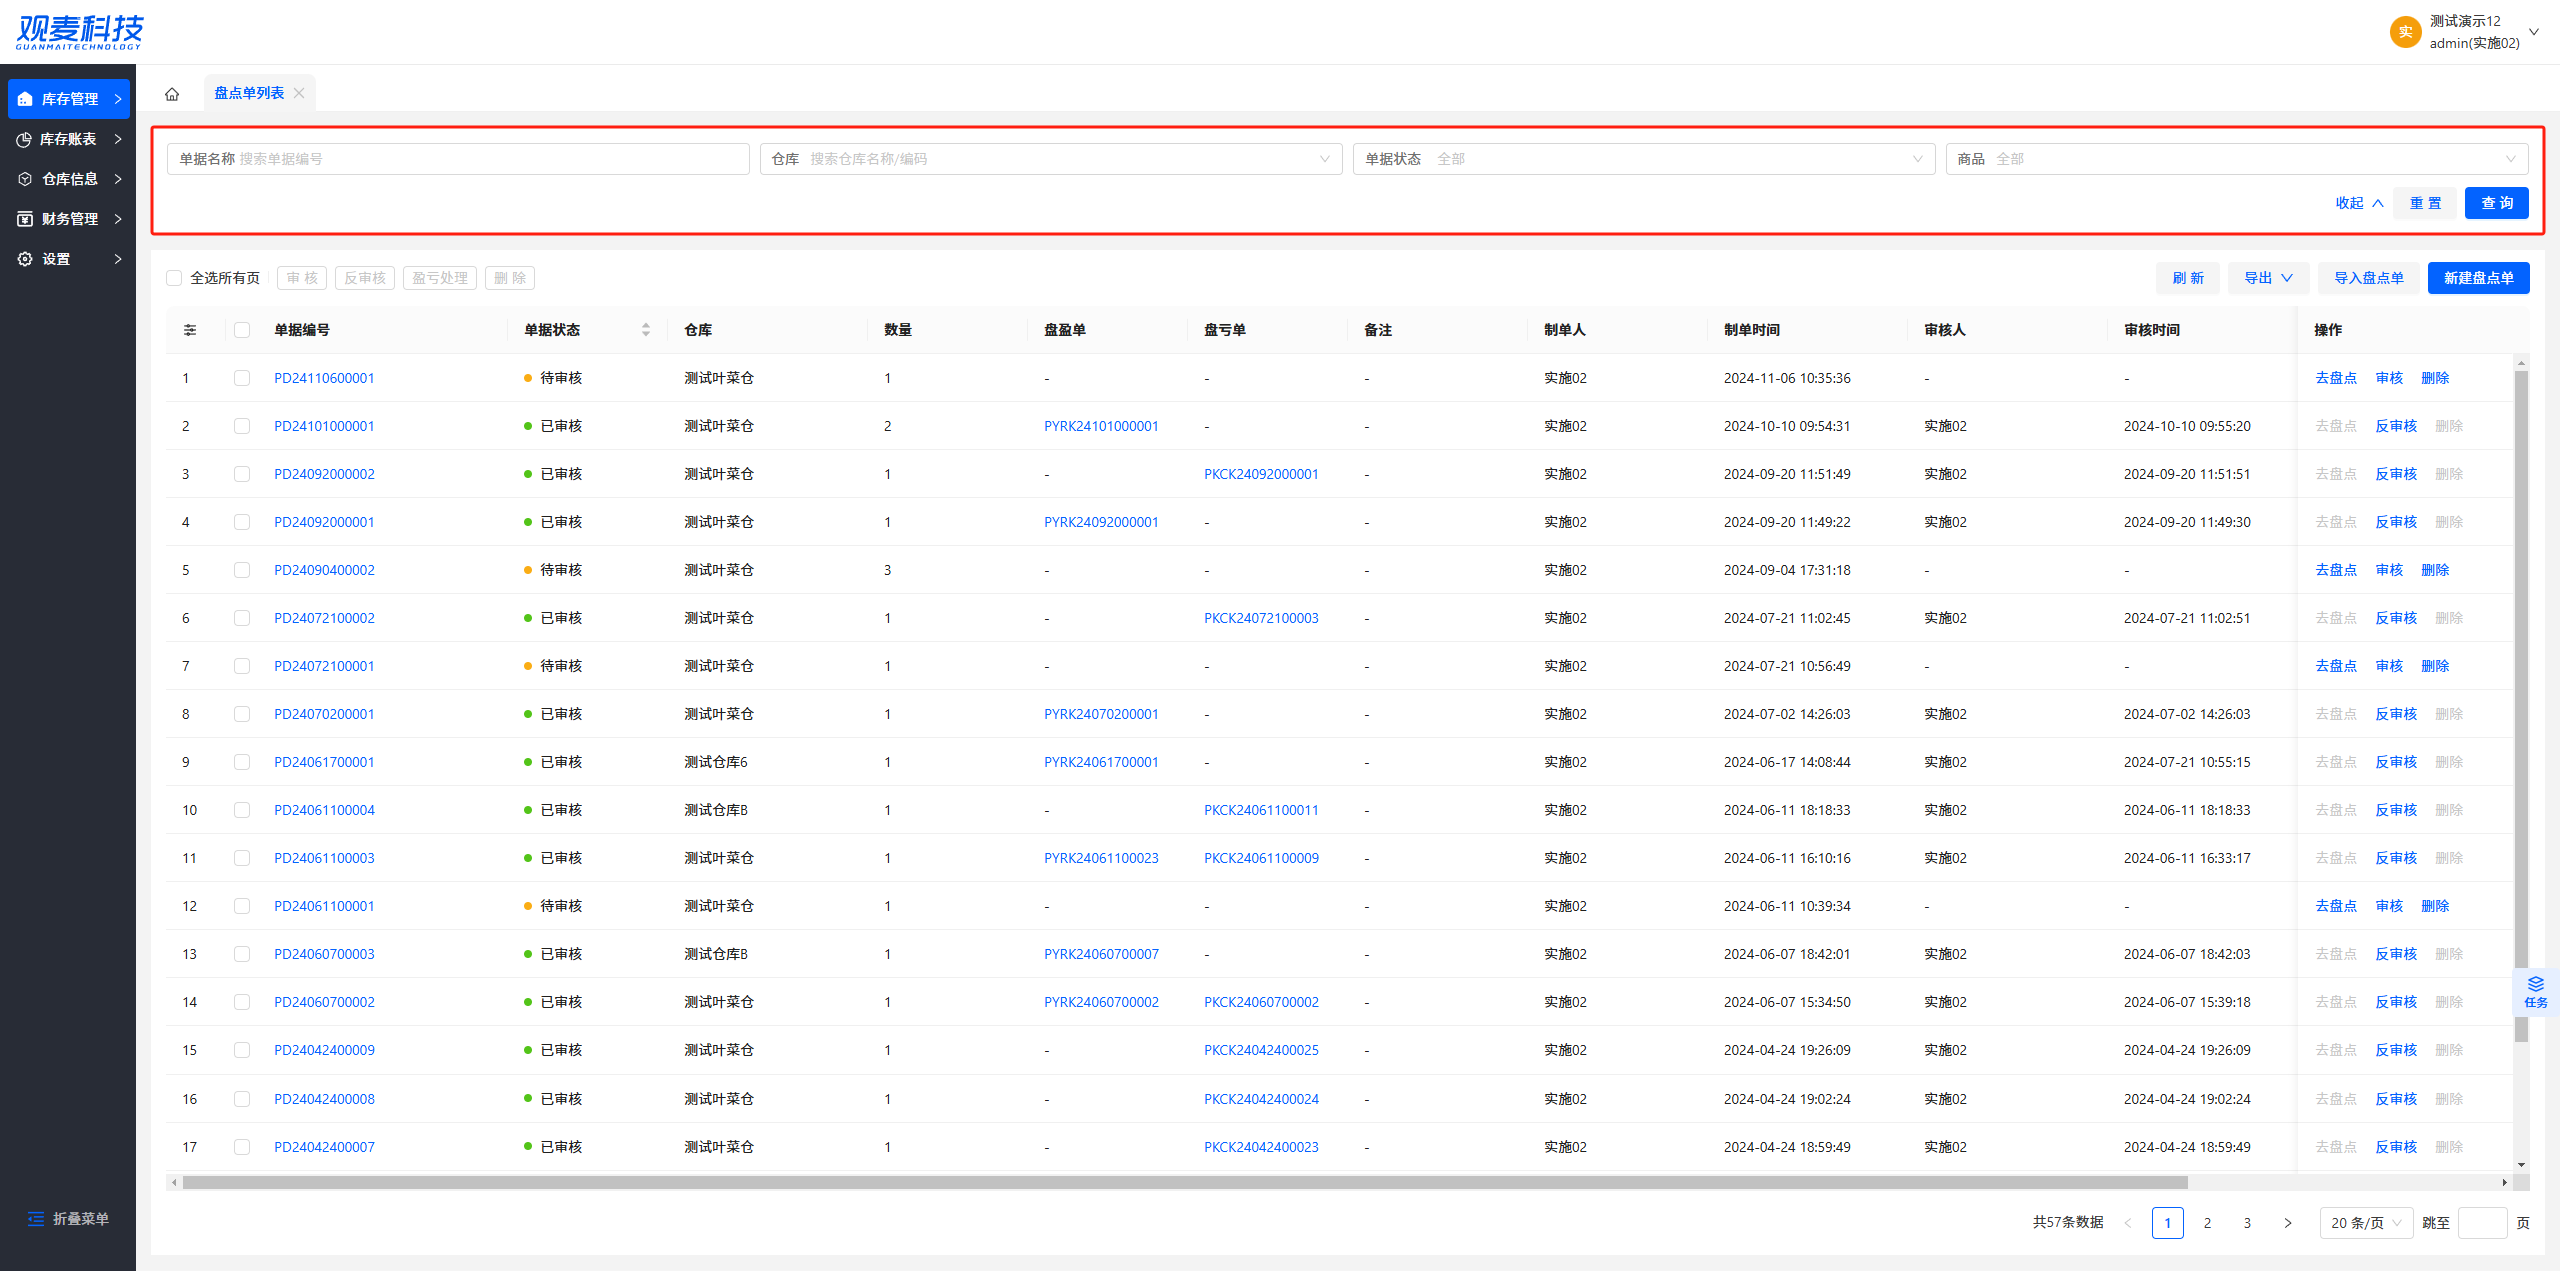Click the home icon tab
The width and height of the screenshot is (2560, 1271).
pos(172,94)
